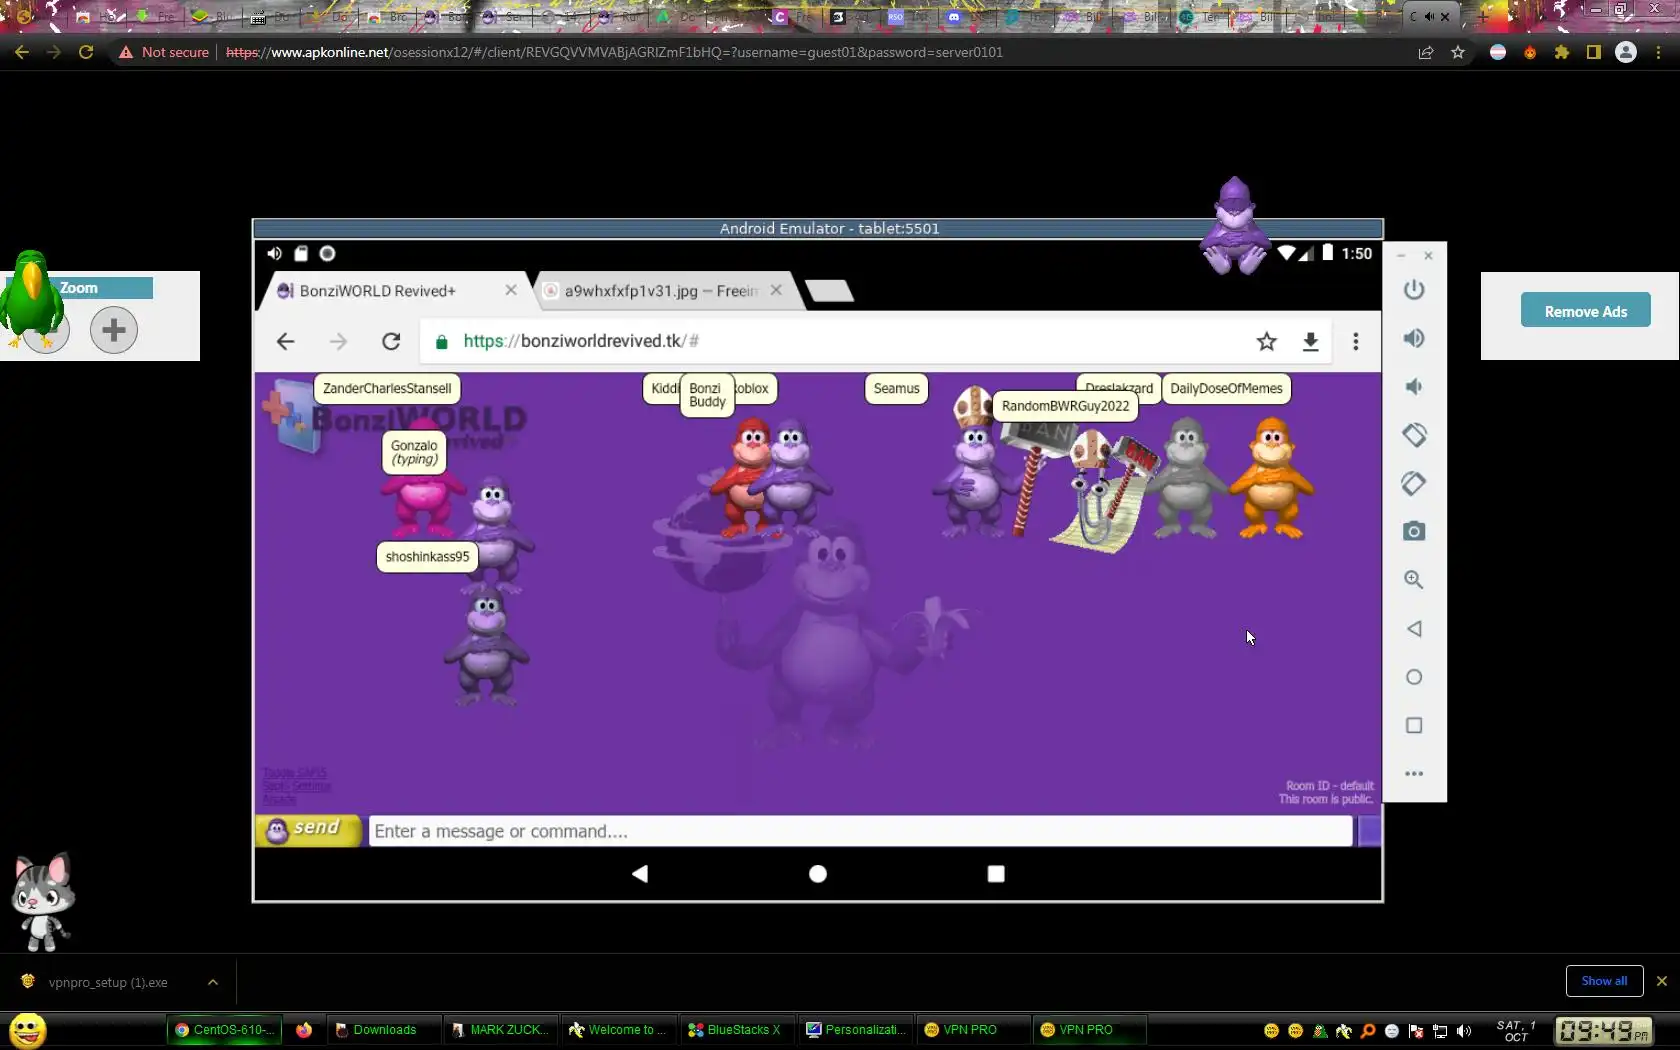Click the Firefox icon on the taskbar
This screenshot has width=1680, height=1050.
coord(304,1030)
